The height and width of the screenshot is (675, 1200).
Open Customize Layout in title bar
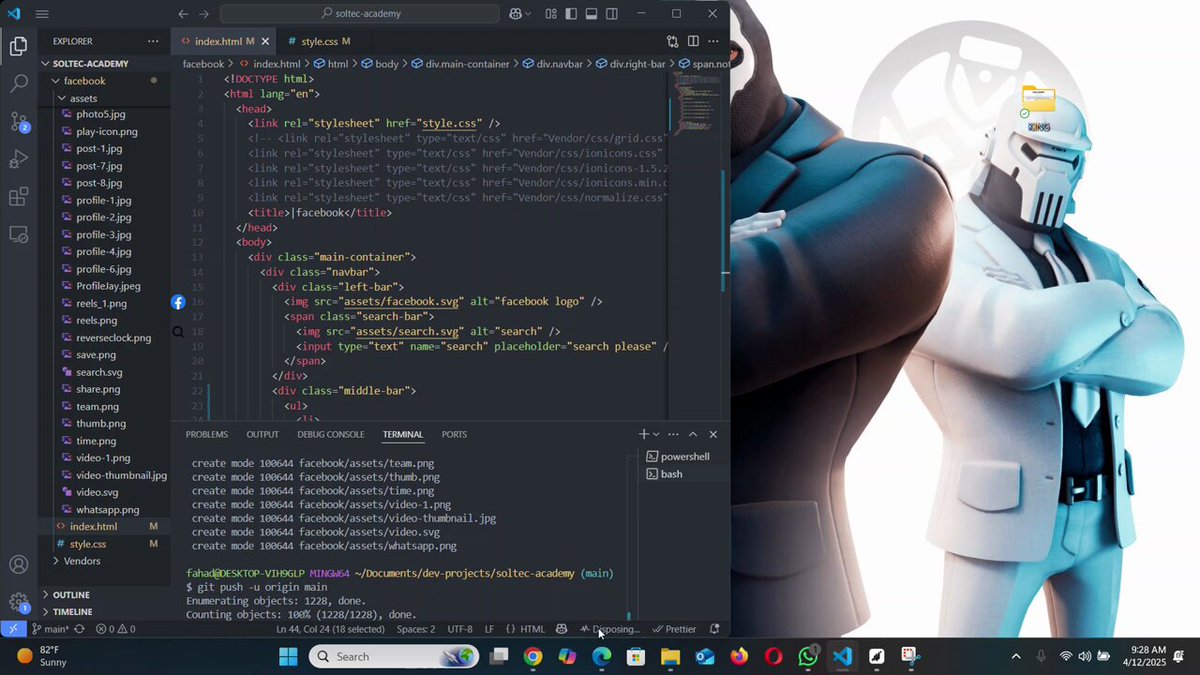point(551,14)
